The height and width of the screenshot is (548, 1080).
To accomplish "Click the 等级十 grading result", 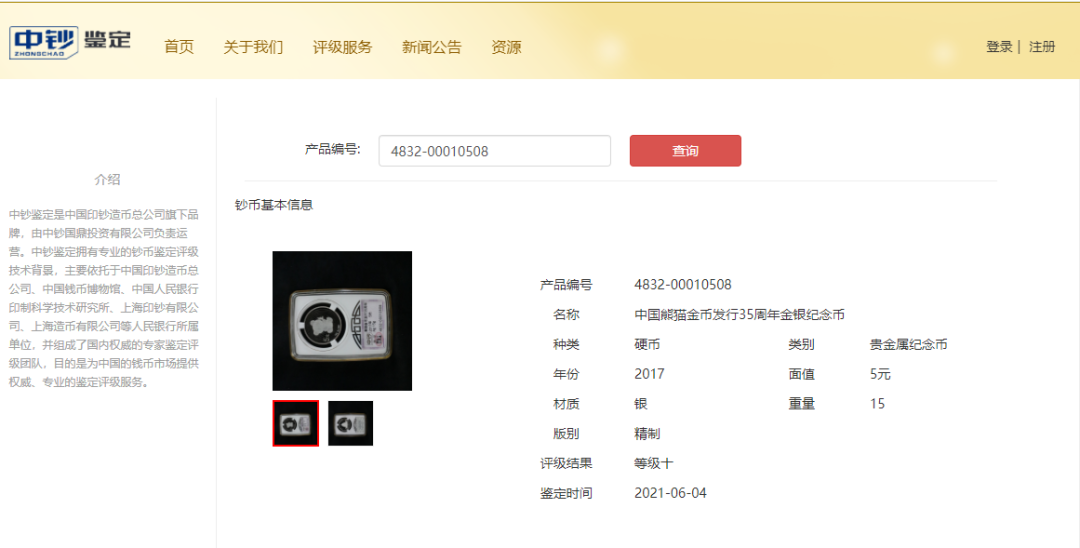I will (654, 463).
